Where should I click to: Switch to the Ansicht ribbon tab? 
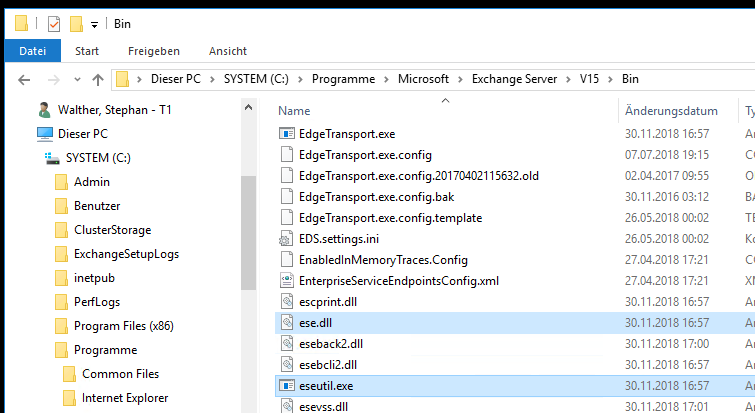click(x=228, y=51)
